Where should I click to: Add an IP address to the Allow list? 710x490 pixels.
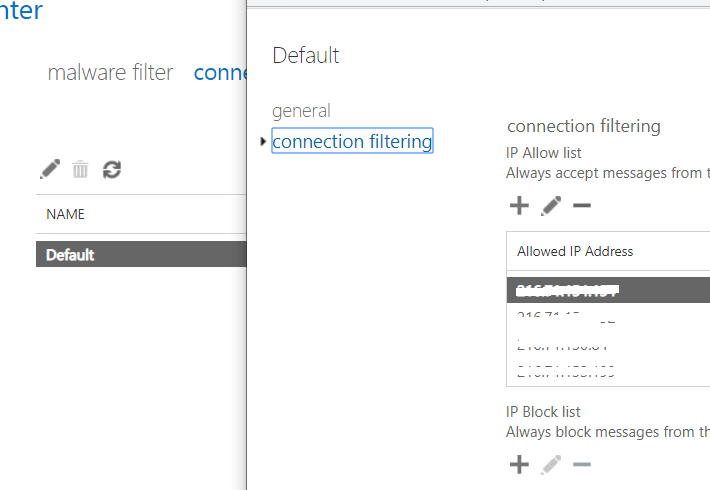tap(519, 206)
